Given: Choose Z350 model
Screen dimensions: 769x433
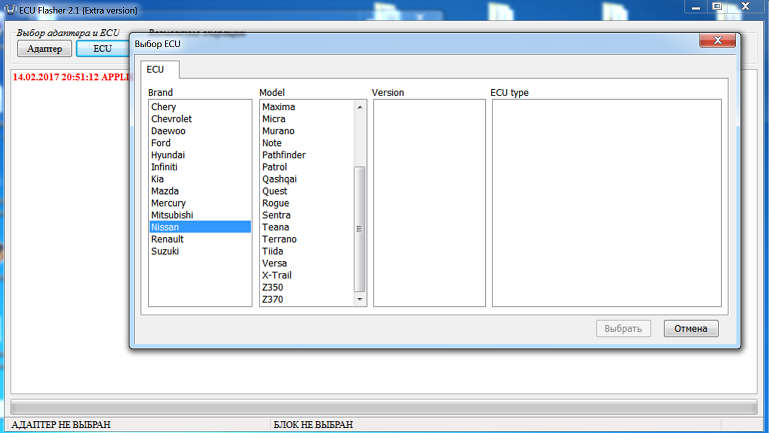Looking at the screenshot, I should (307, 287).
